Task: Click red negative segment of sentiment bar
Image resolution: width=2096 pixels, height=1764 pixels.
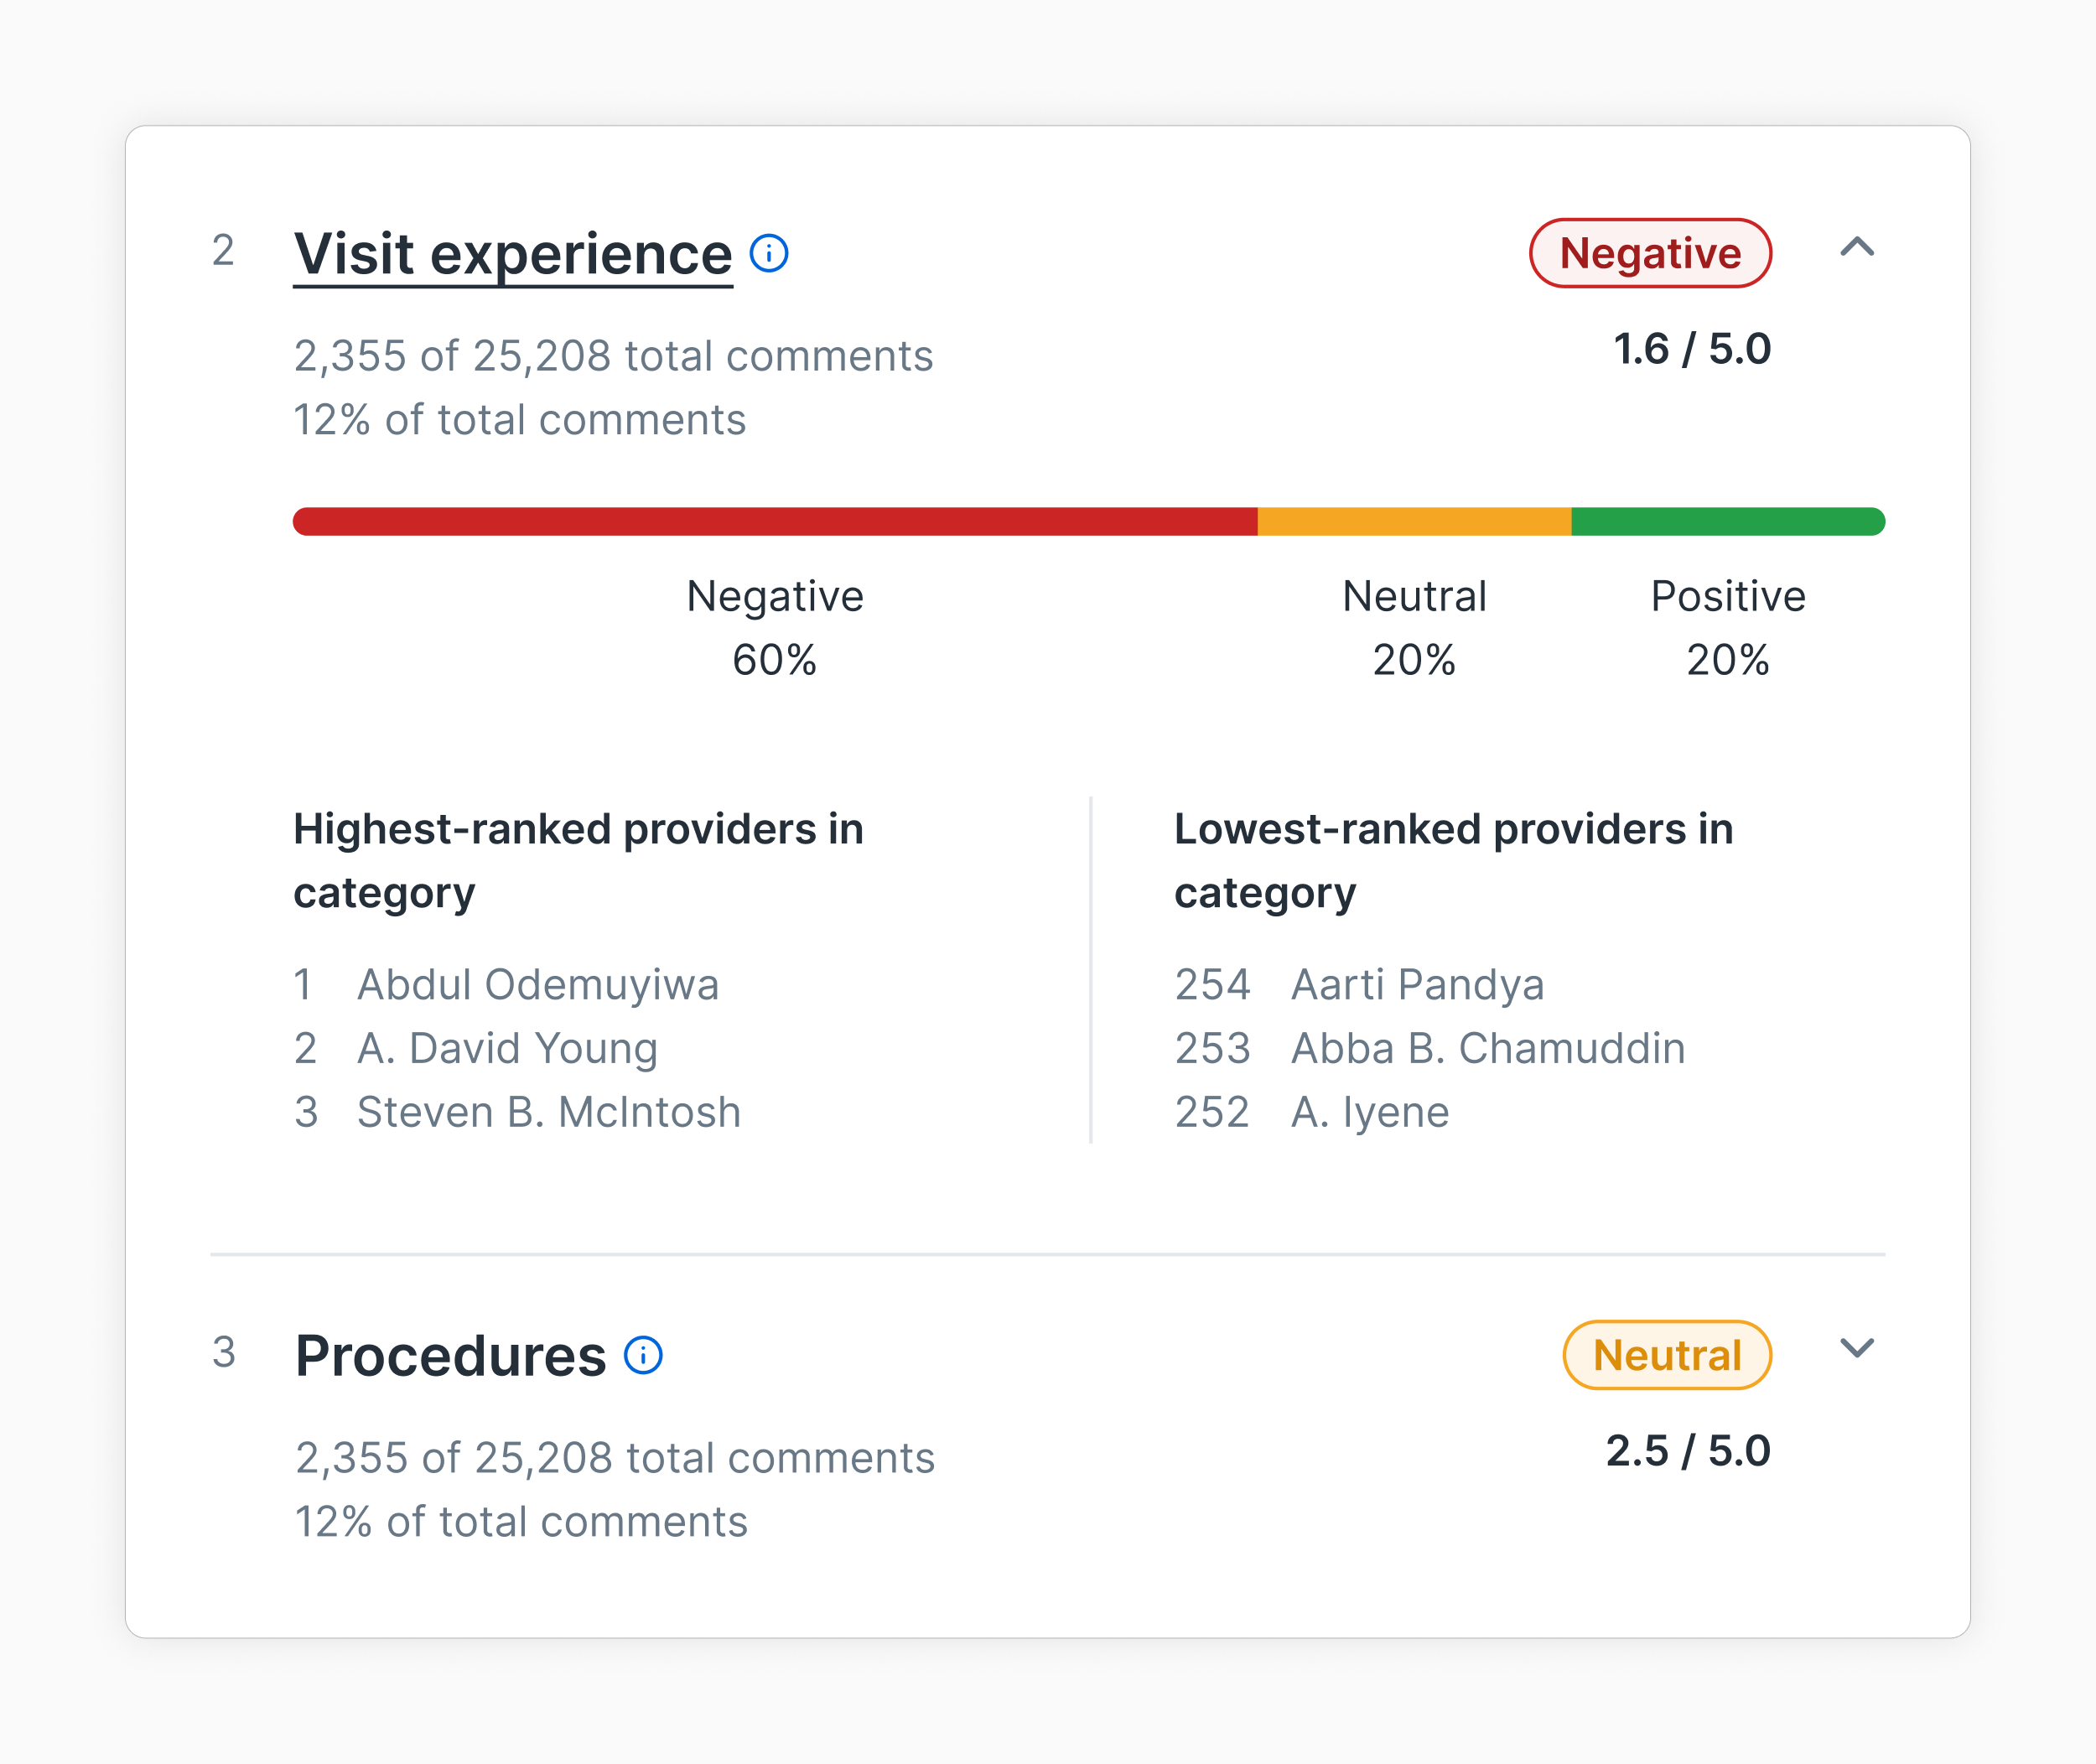Action: [x=774, y=521]
